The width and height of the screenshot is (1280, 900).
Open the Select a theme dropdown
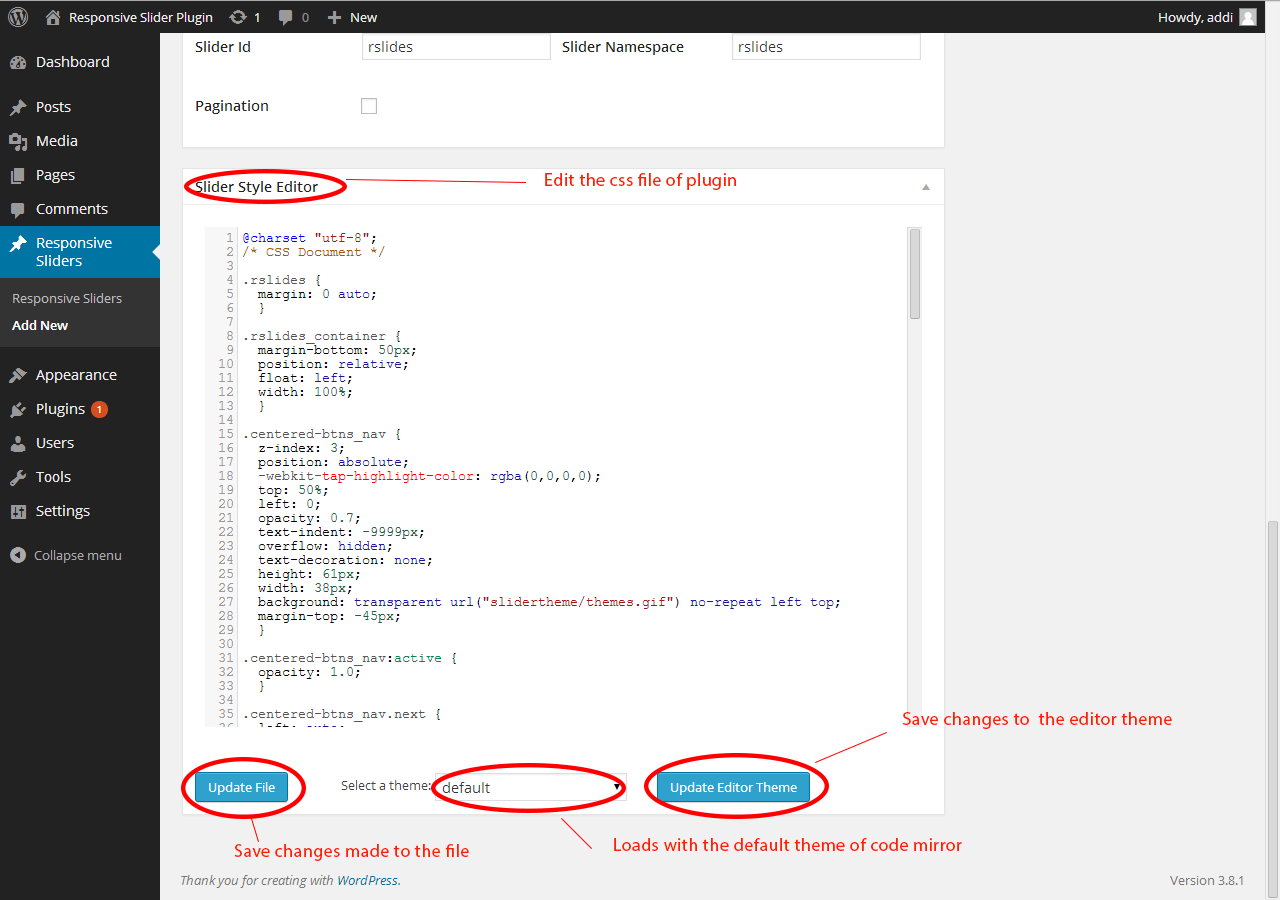click(530, 787)
